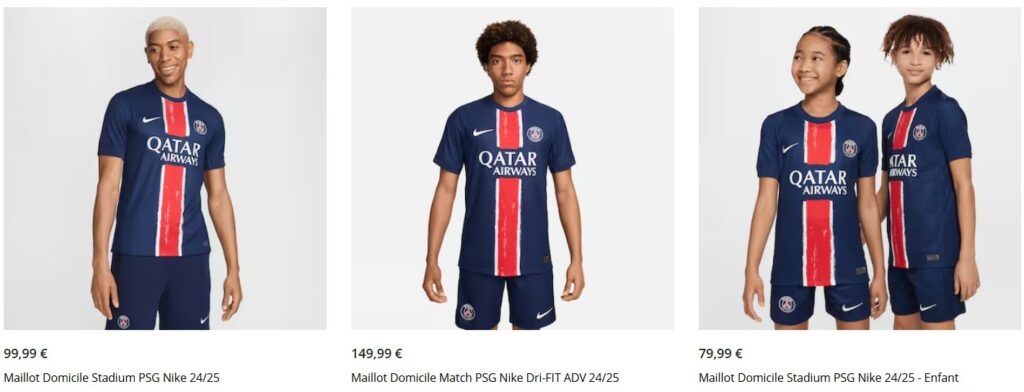Open the Maillot Domicile Match Dri-FIT ADV title

click(x=485, y=378)
